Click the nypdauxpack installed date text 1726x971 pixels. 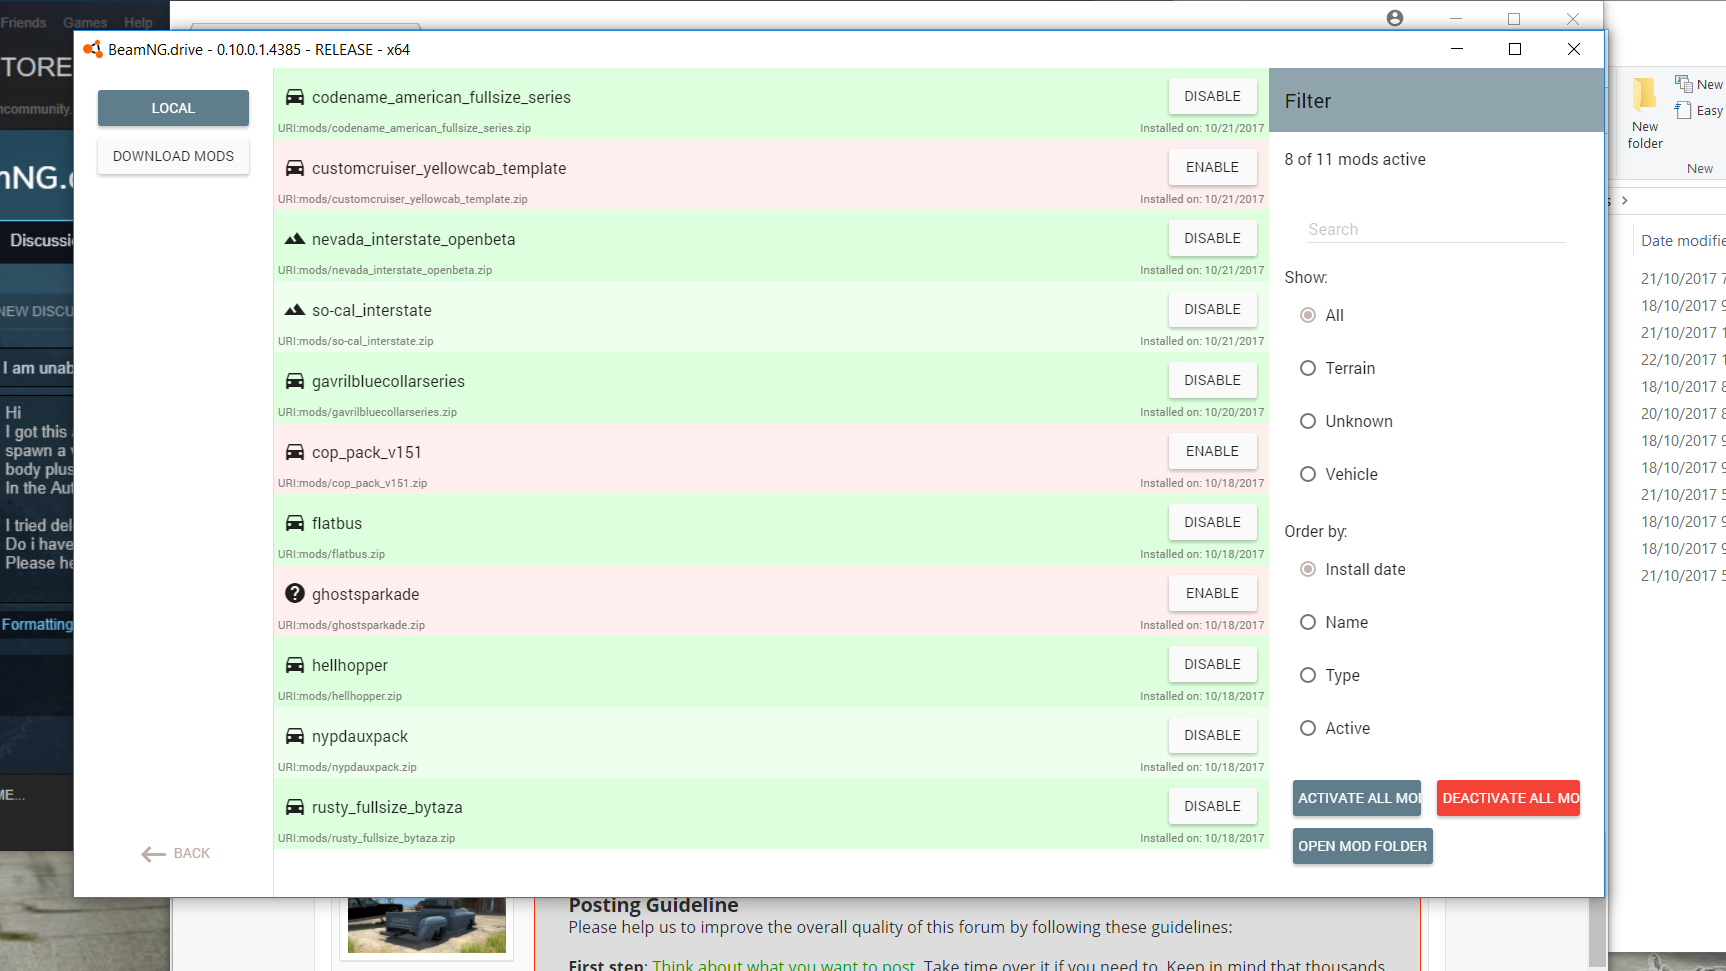pyautogui.click(x=1202, y=767)
